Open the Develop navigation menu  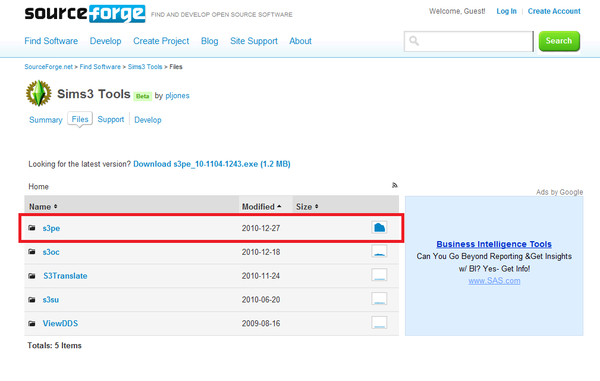[105, 41]
